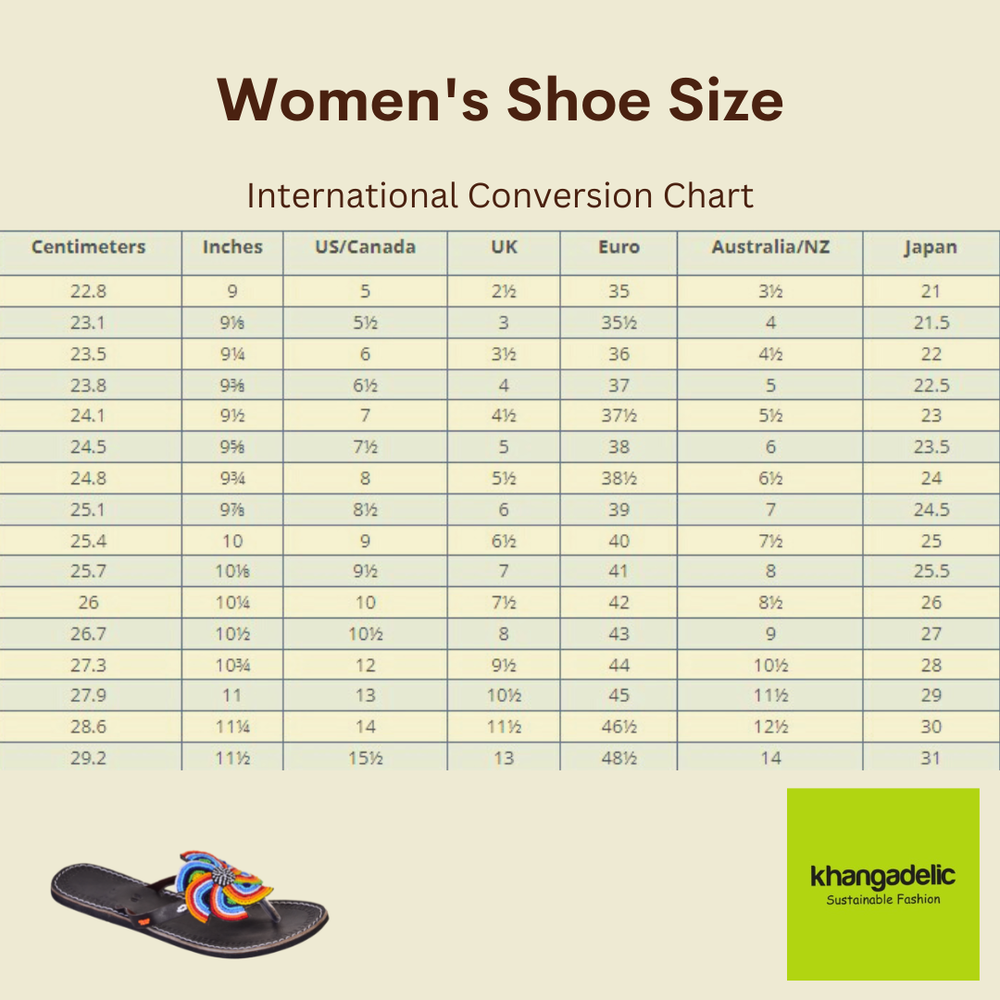The width and height of the screenshot is (1000, 1000).
Task: Select the Euro 48½ cell
Action: tap(619, 758)
